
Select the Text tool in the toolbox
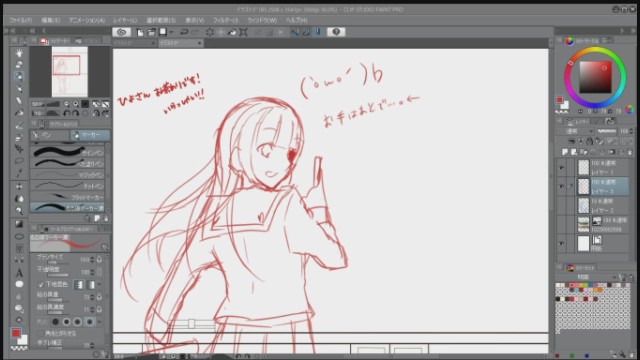pos(19,273)
